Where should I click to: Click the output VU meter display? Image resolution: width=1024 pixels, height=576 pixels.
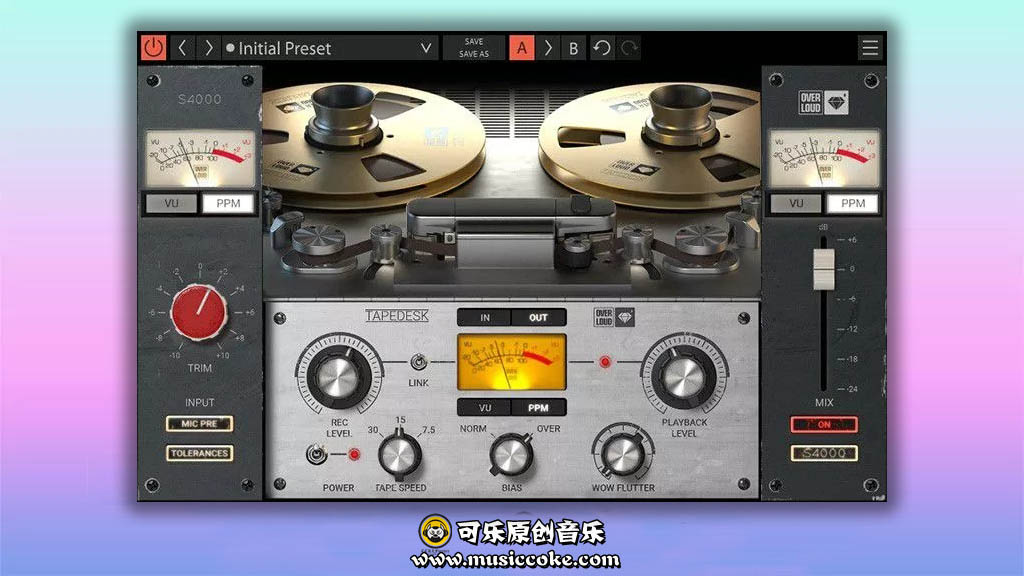click(824, 158)
